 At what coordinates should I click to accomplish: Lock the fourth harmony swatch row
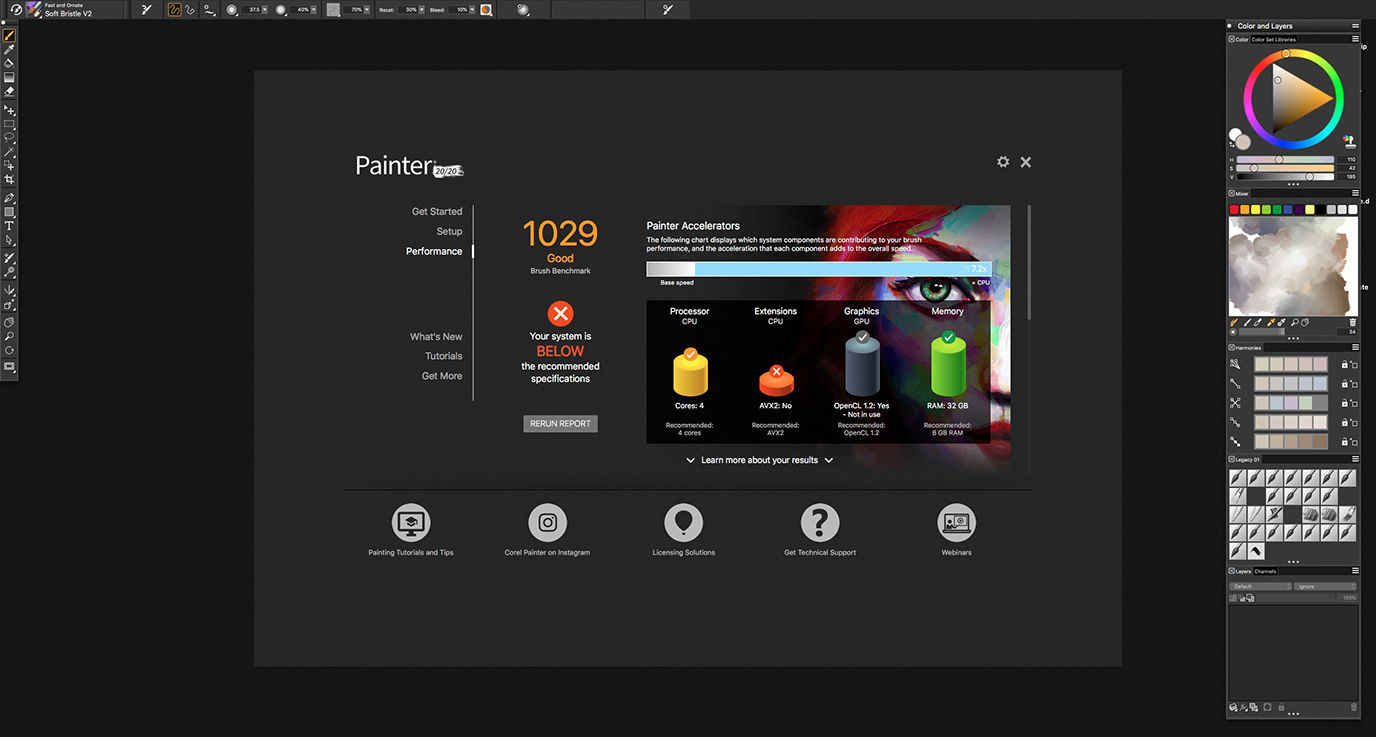(1344, 422)
